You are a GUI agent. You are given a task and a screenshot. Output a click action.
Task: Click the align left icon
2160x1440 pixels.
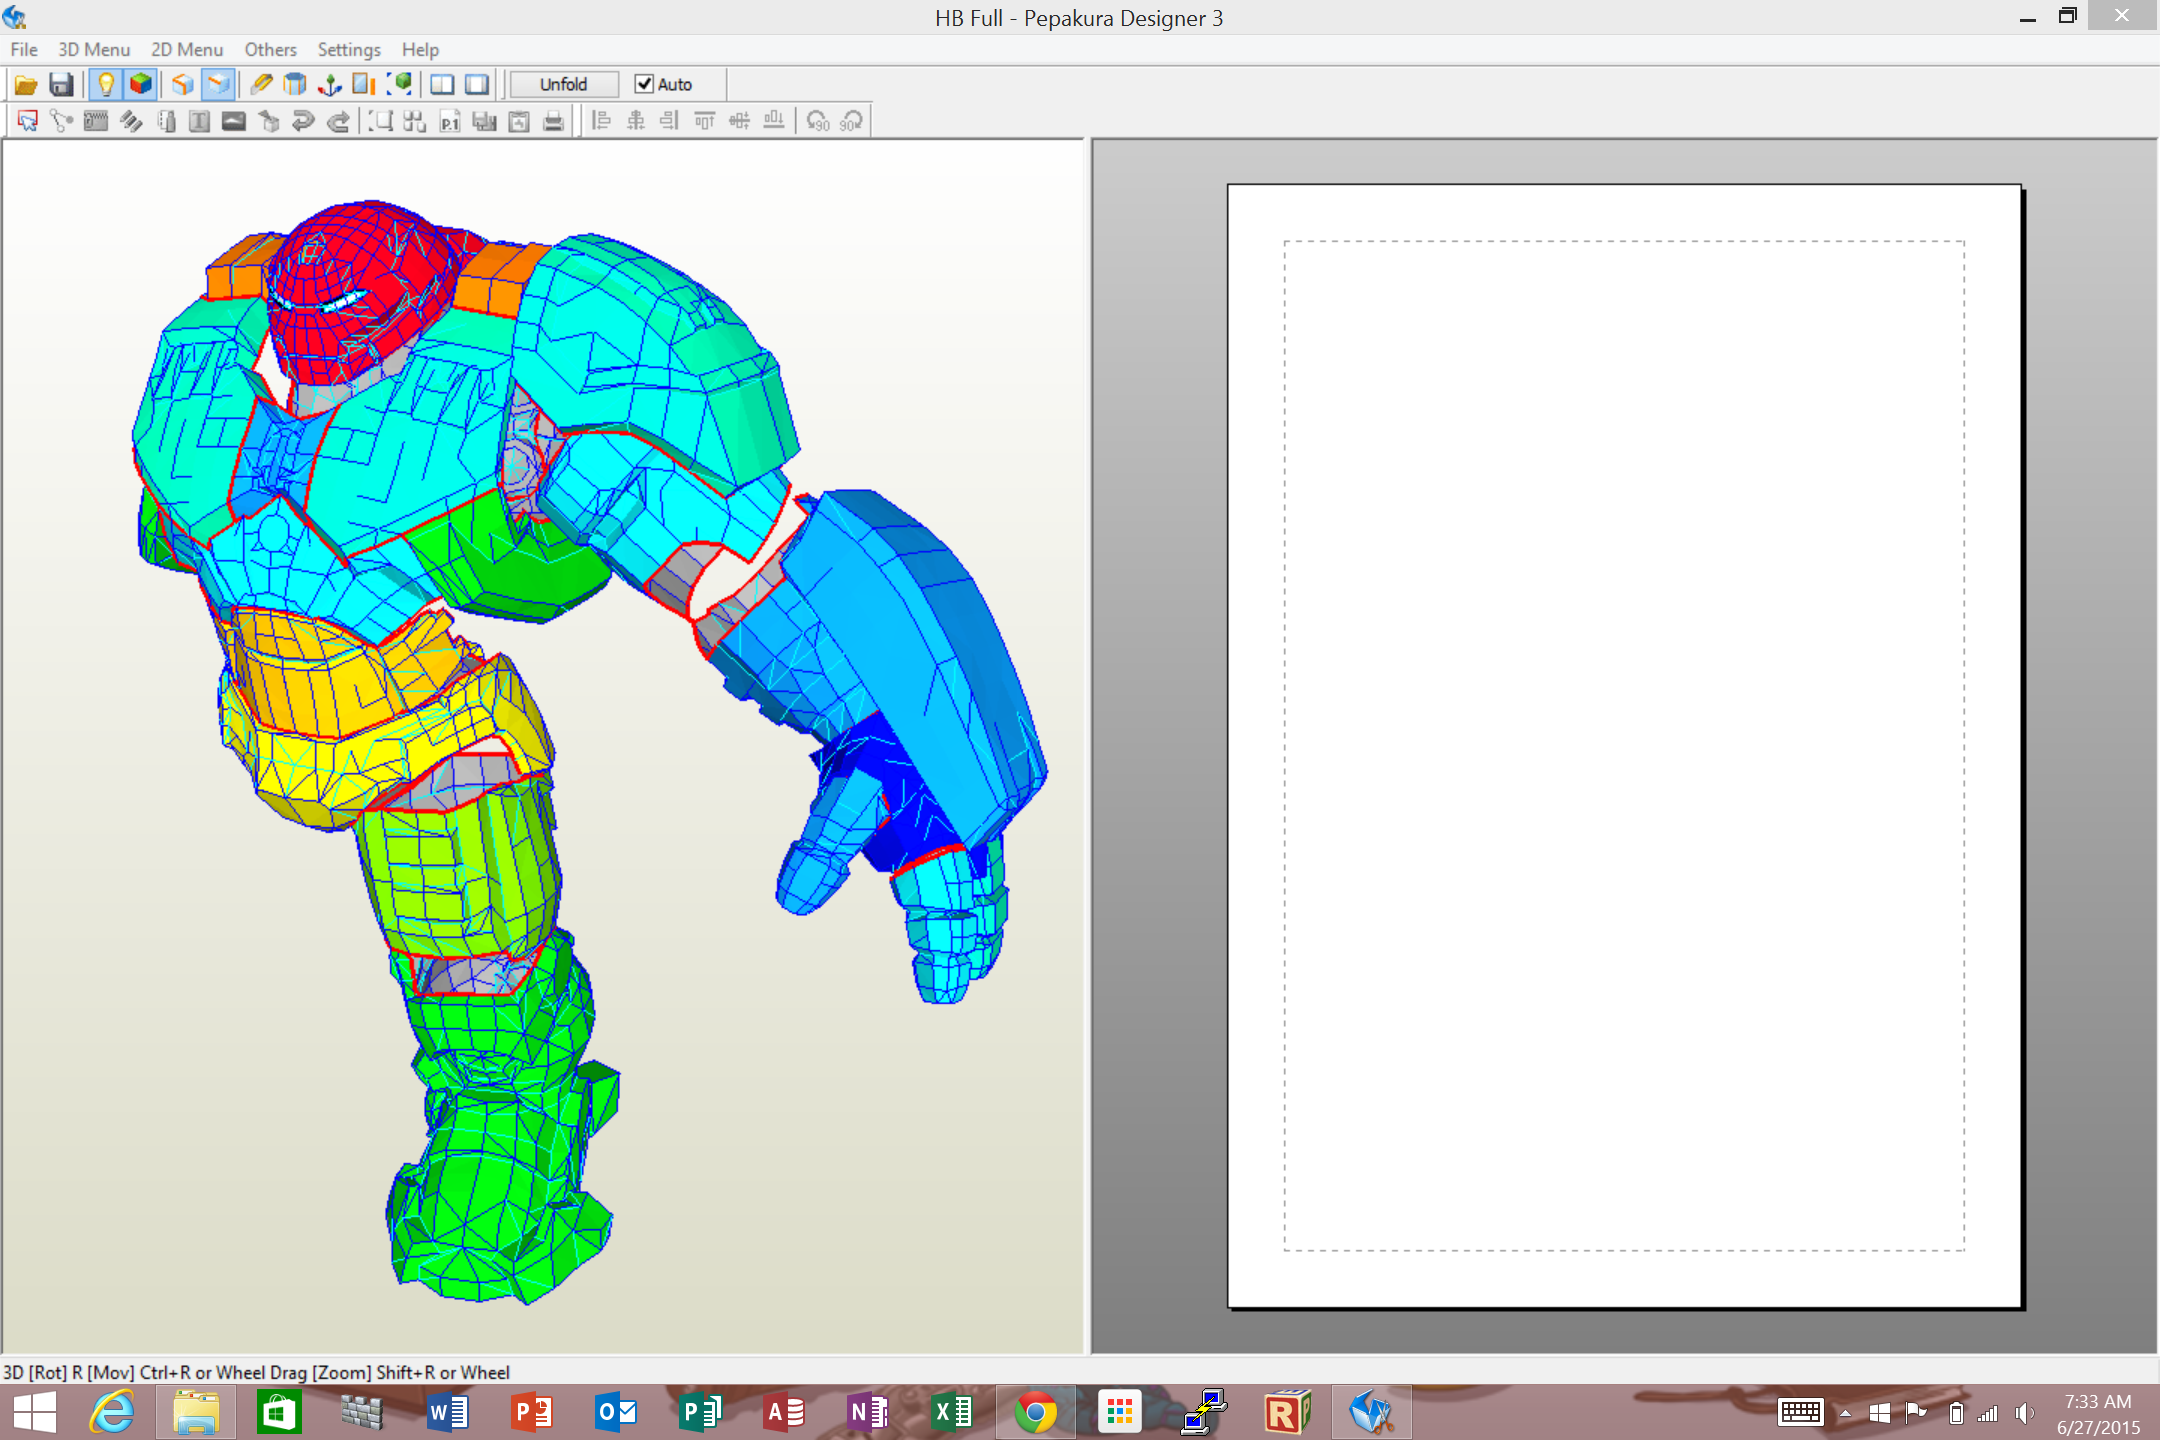[601, 121]
